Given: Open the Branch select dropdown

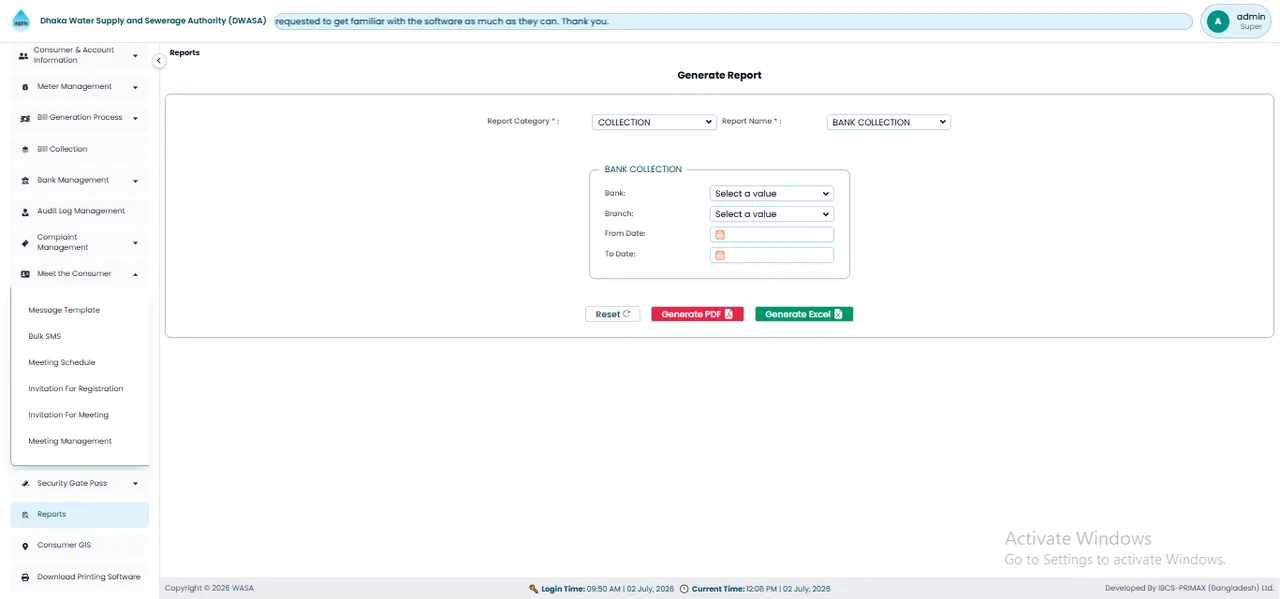Looking at the screenshot, I should [772, 214].
